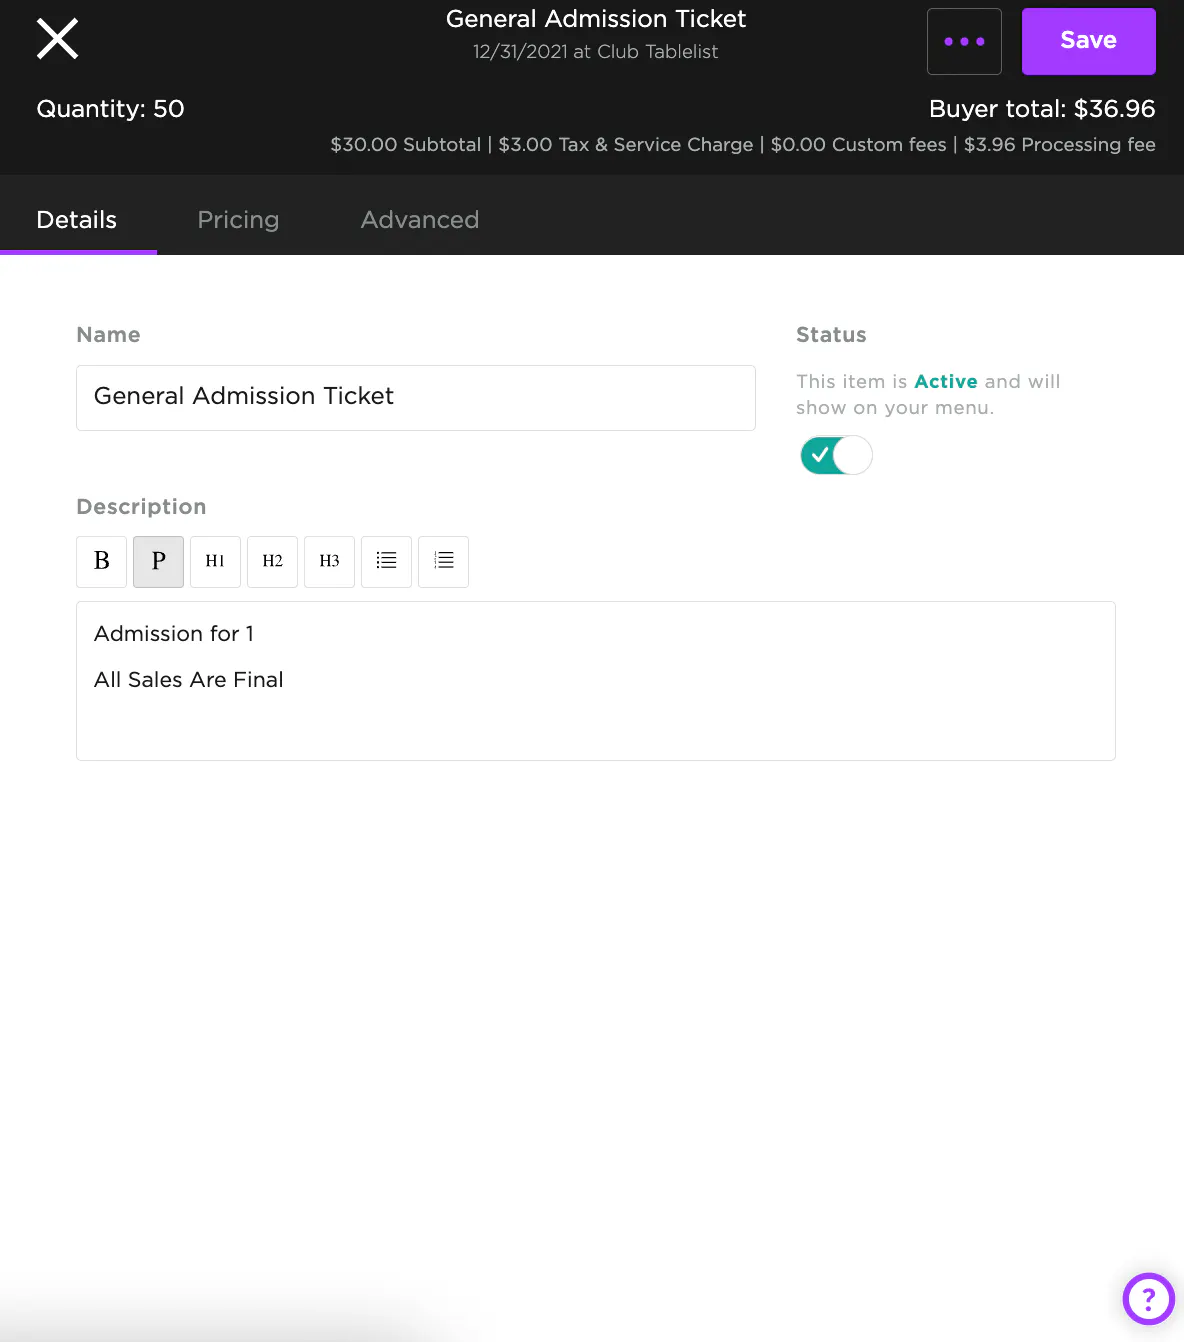Apply Heading 3 style
Screen dimensions: 1184x1342
tap(329, 561)
